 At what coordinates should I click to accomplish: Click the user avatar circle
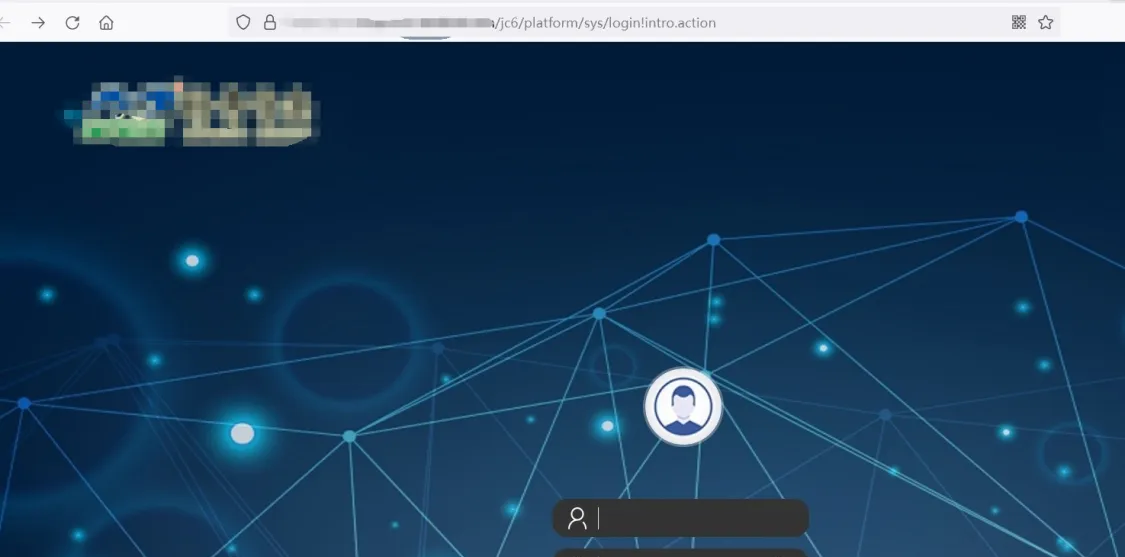[x=683, y=407]
